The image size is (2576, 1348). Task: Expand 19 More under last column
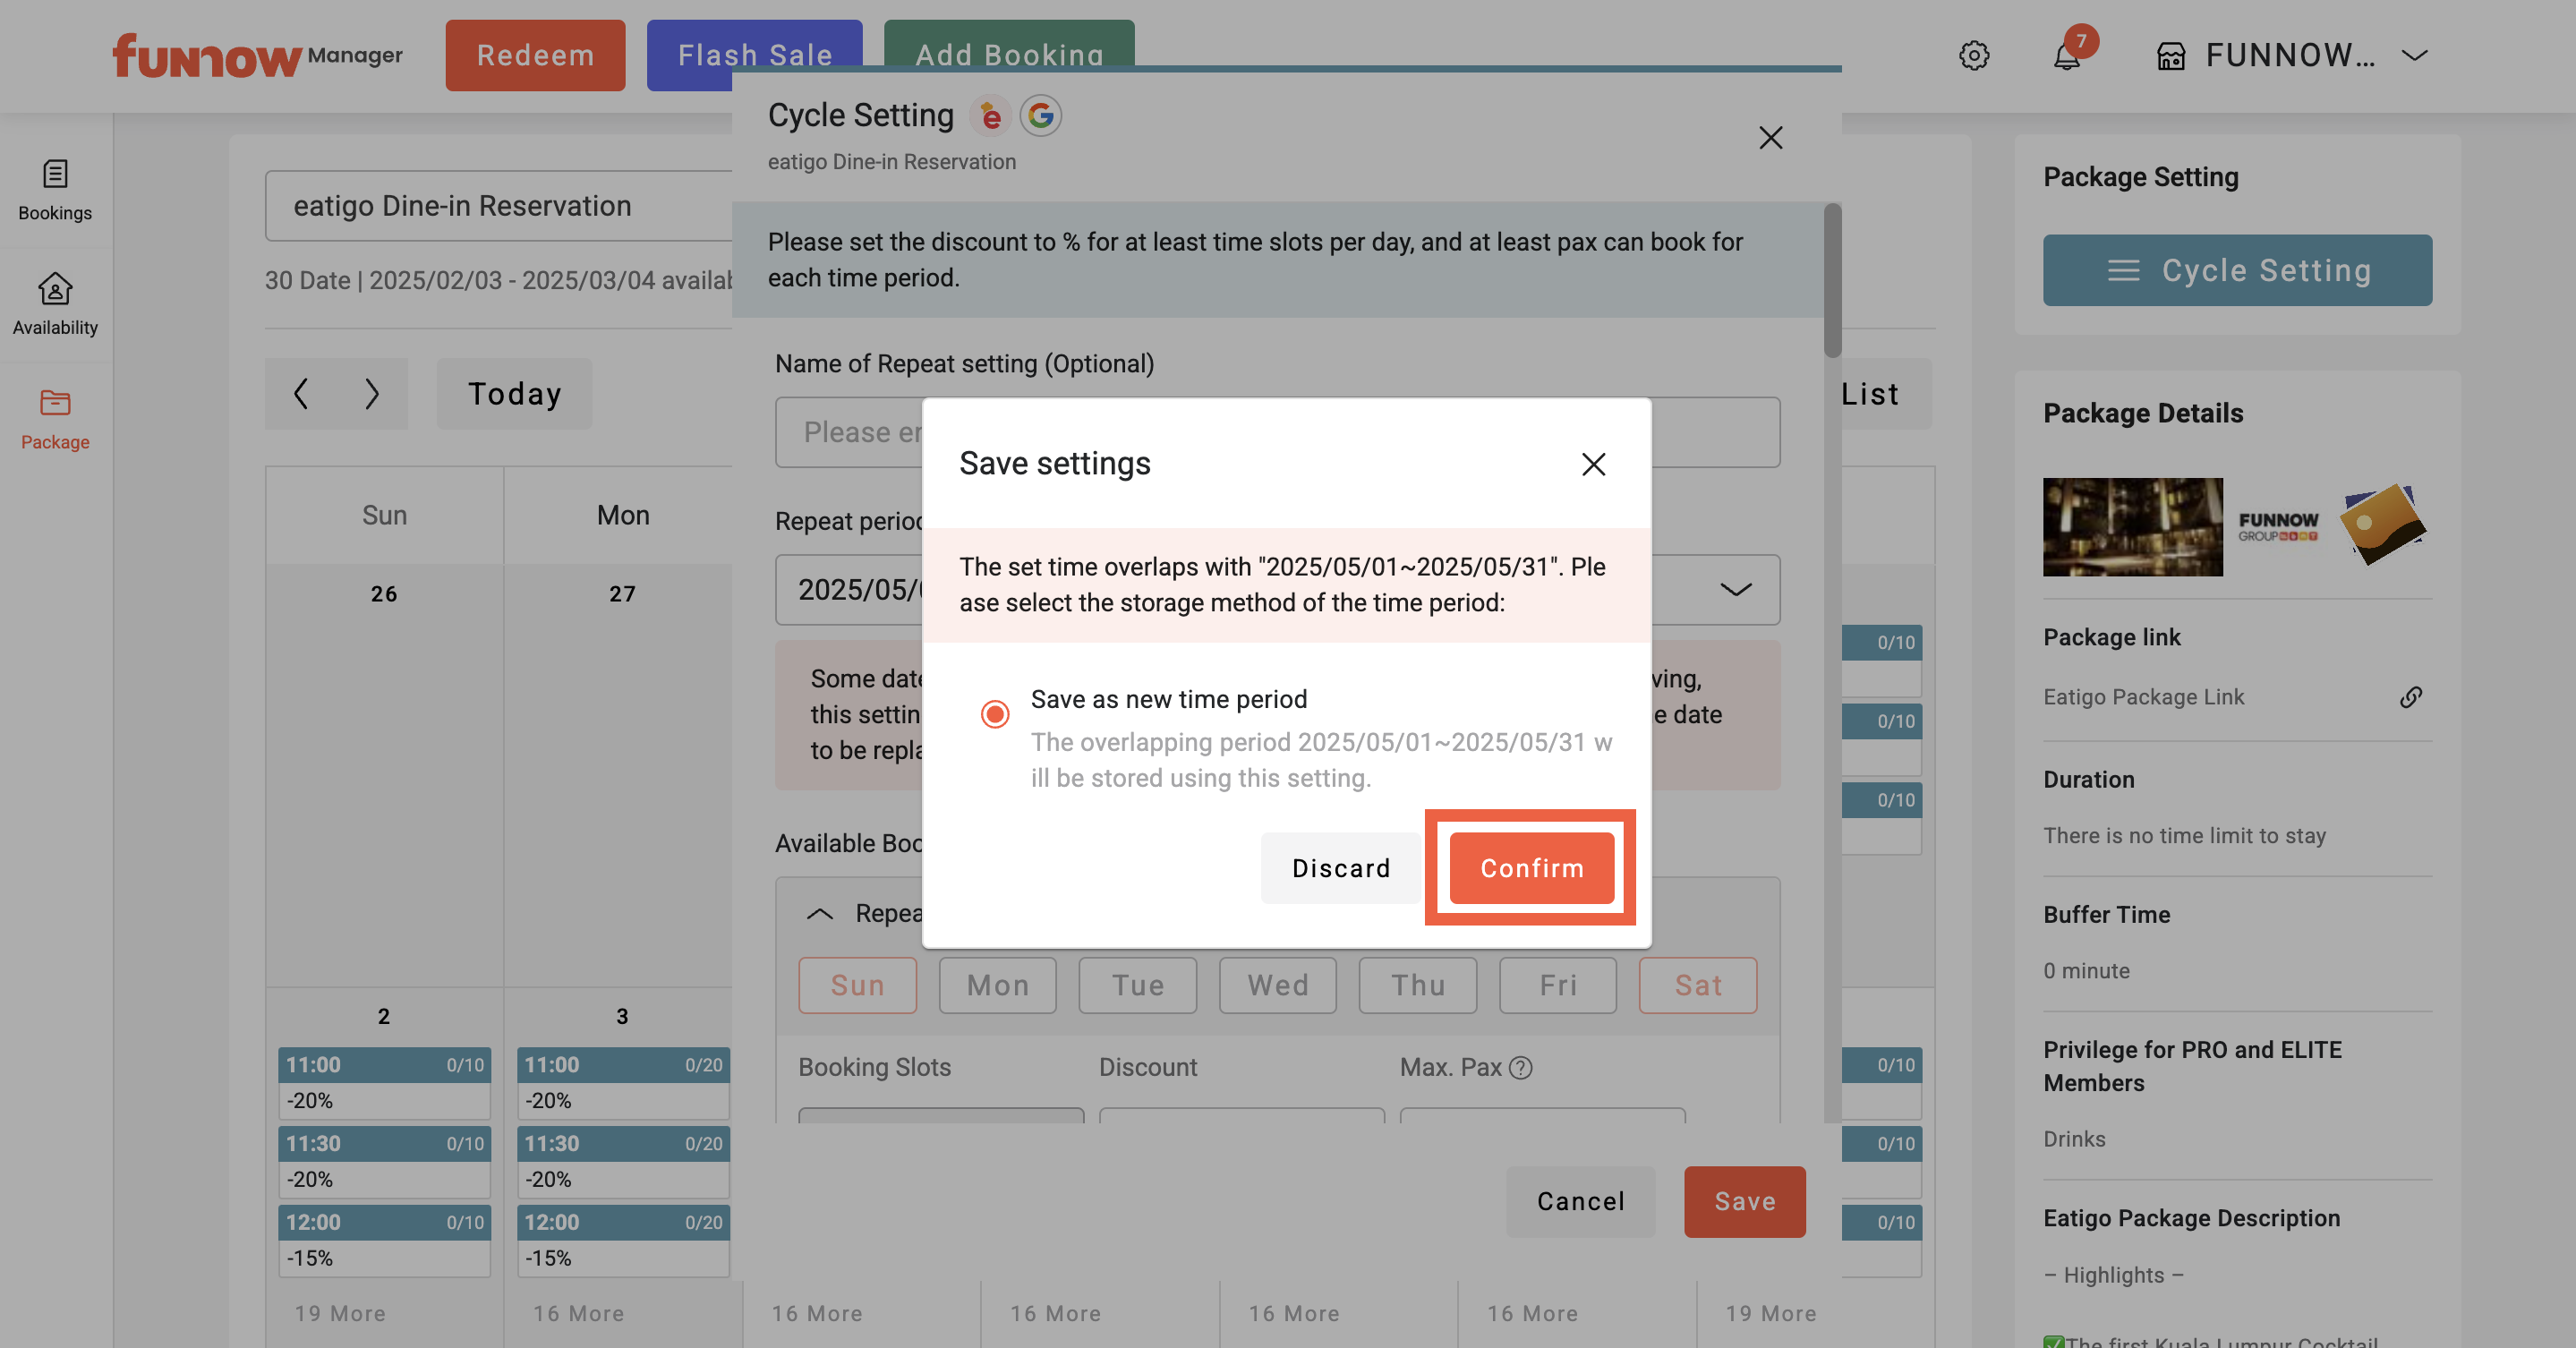pos(1770,1314)
